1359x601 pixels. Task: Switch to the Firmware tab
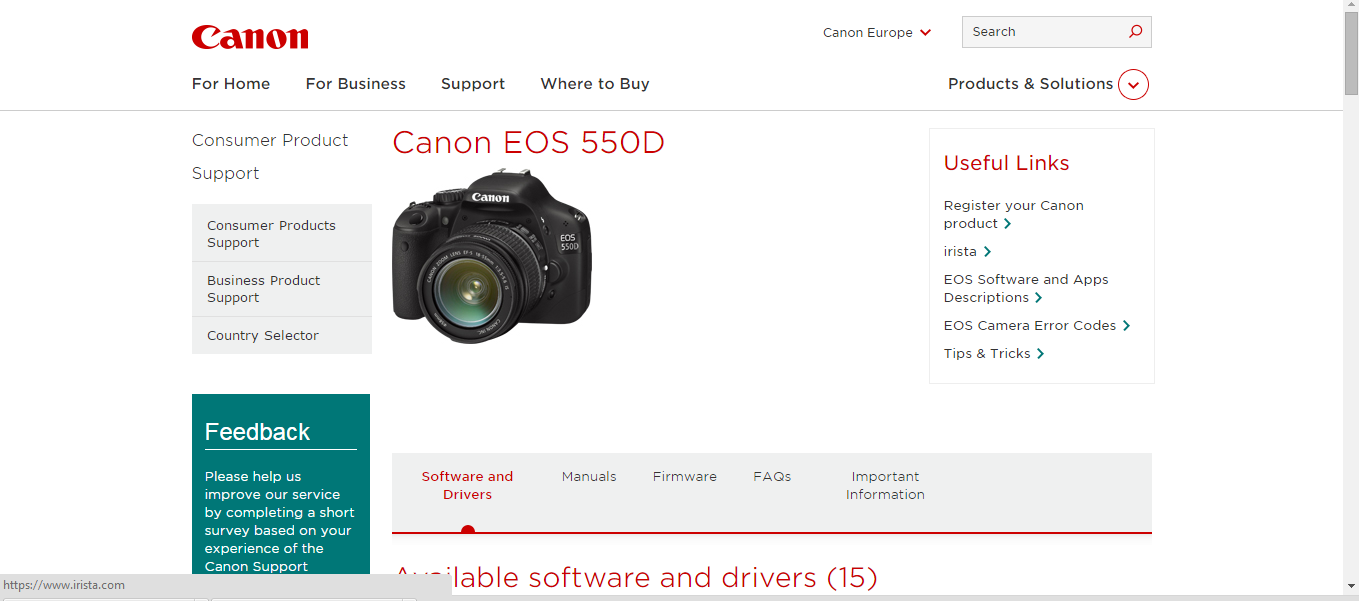tap(685, 477)
